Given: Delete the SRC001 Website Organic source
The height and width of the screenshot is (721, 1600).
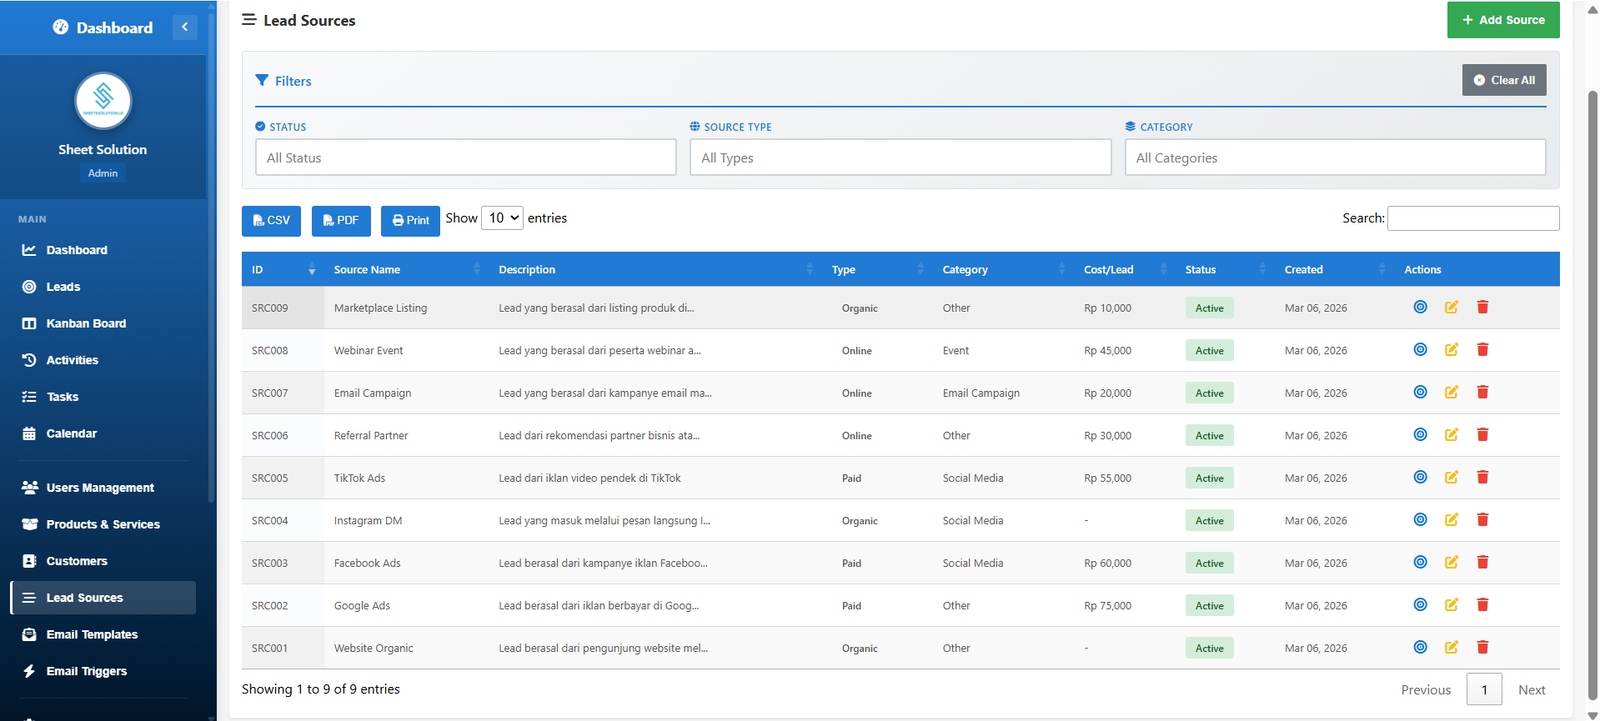Looking at the screenshot, I should click(1483, 647).
